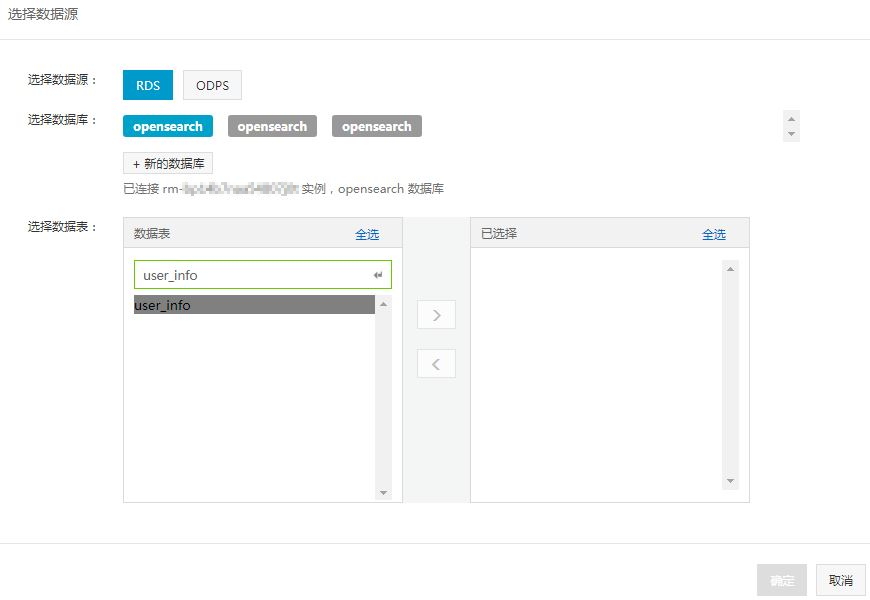Move selected table right with arrow
The width and height of the screenshot is (870, 600).
(x=437, y=315)
